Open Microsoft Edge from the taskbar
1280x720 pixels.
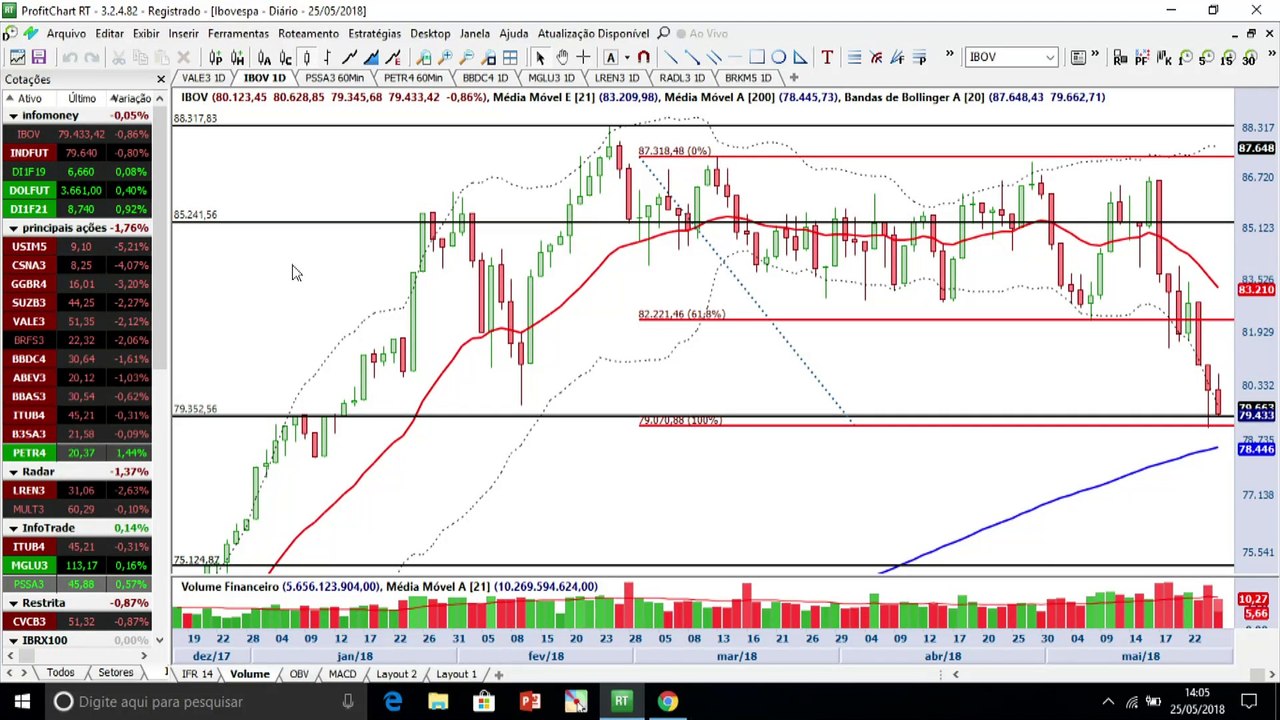(x=393, y=702)
